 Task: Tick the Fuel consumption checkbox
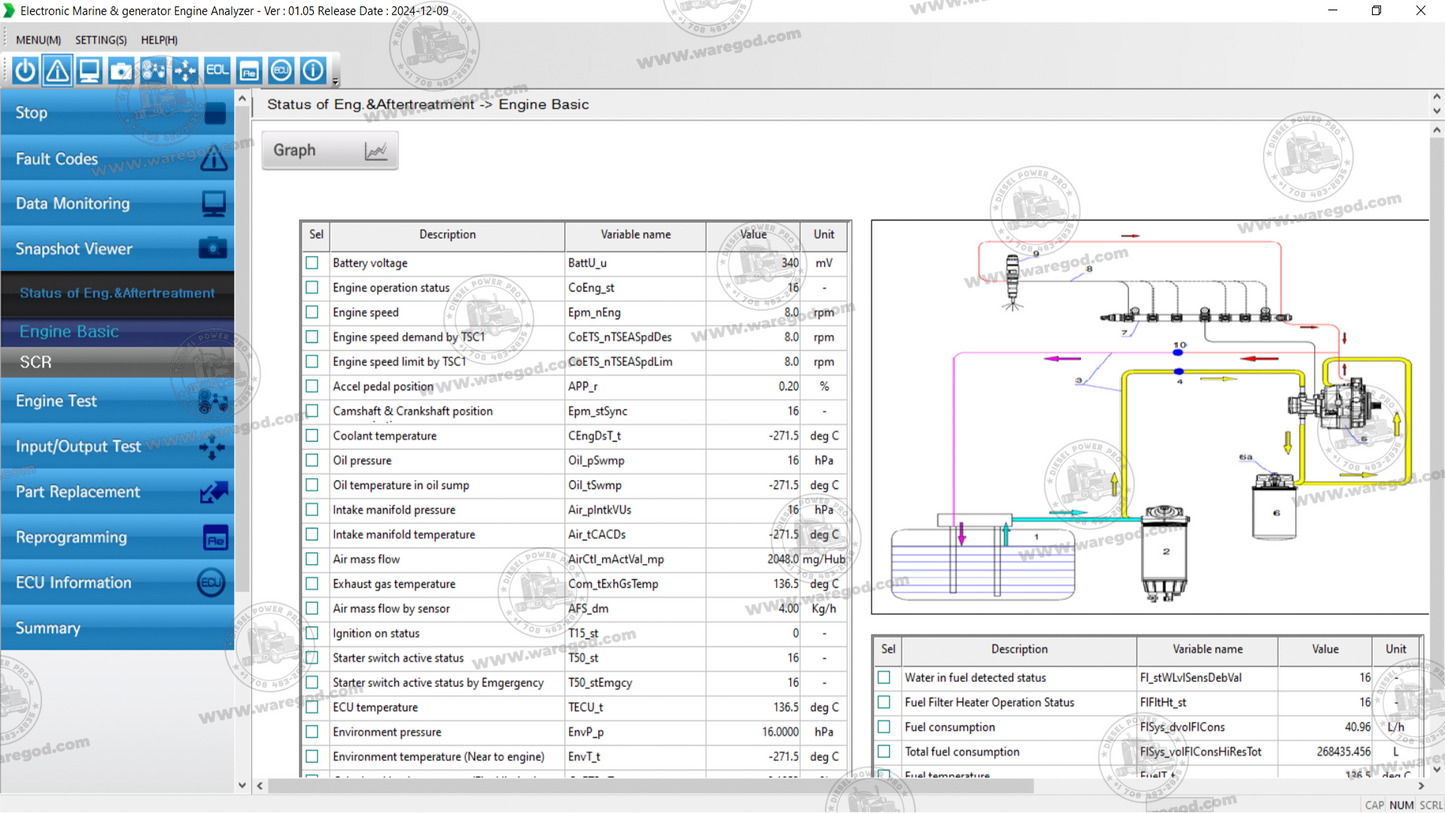(884, 727)
